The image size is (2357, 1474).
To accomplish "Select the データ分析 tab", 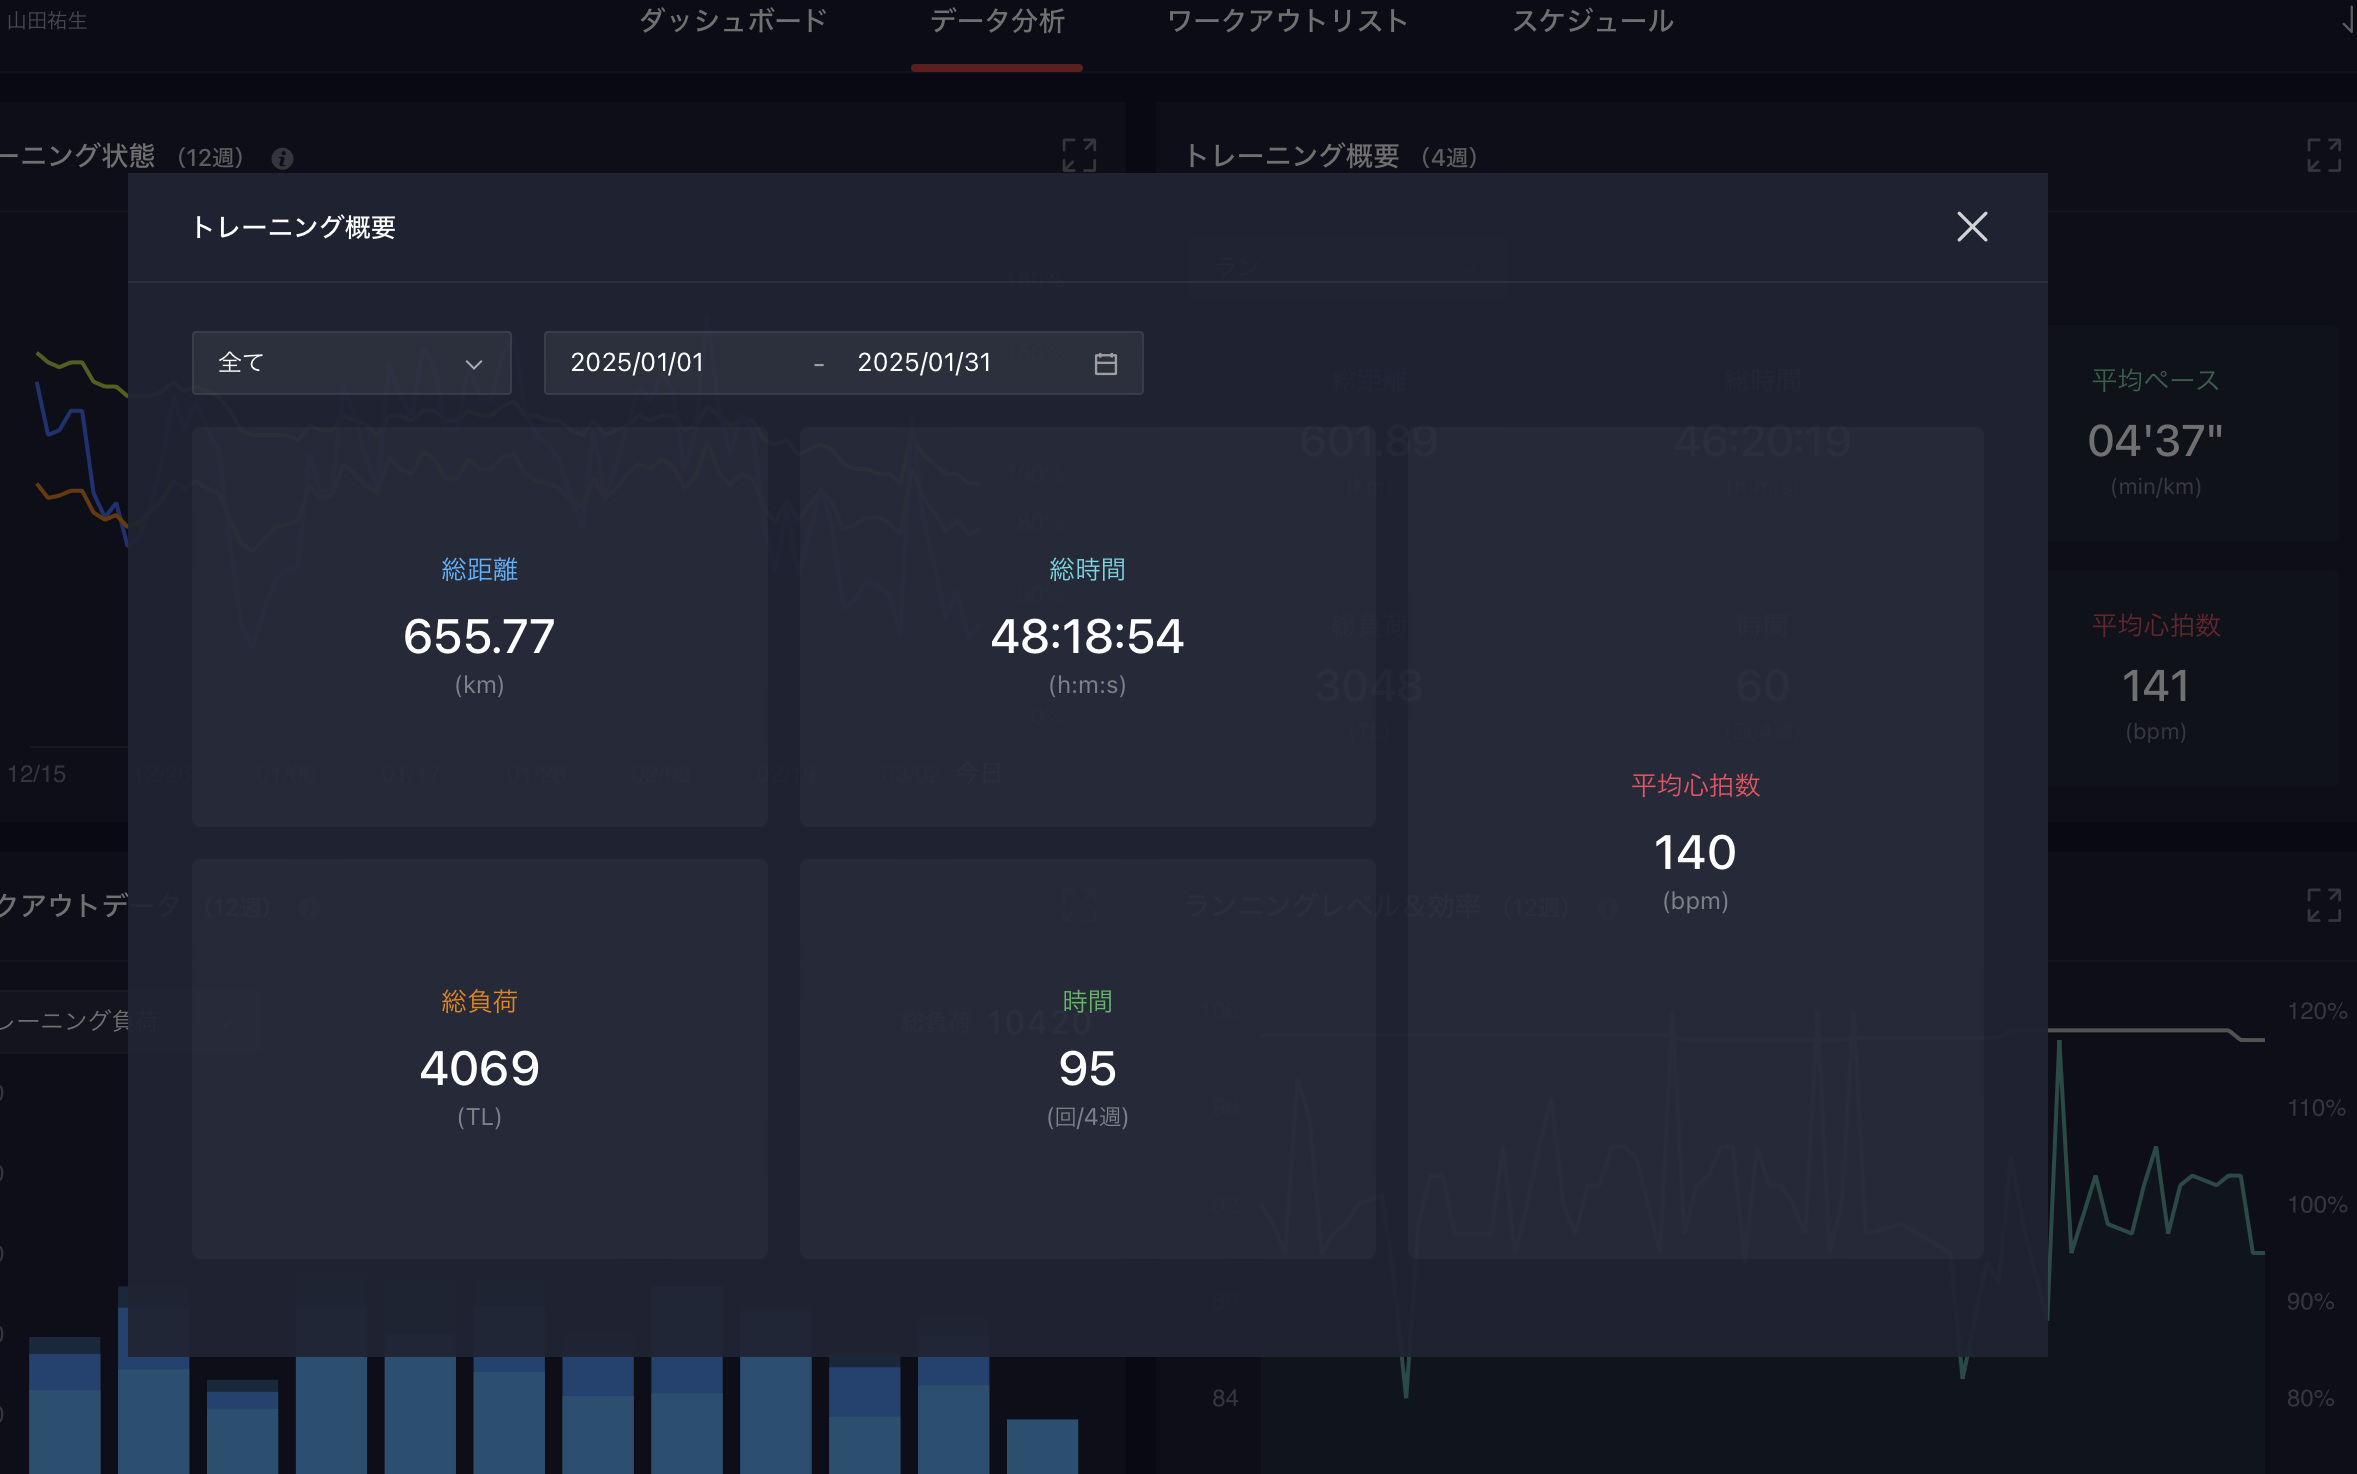I will coord(997,21).
